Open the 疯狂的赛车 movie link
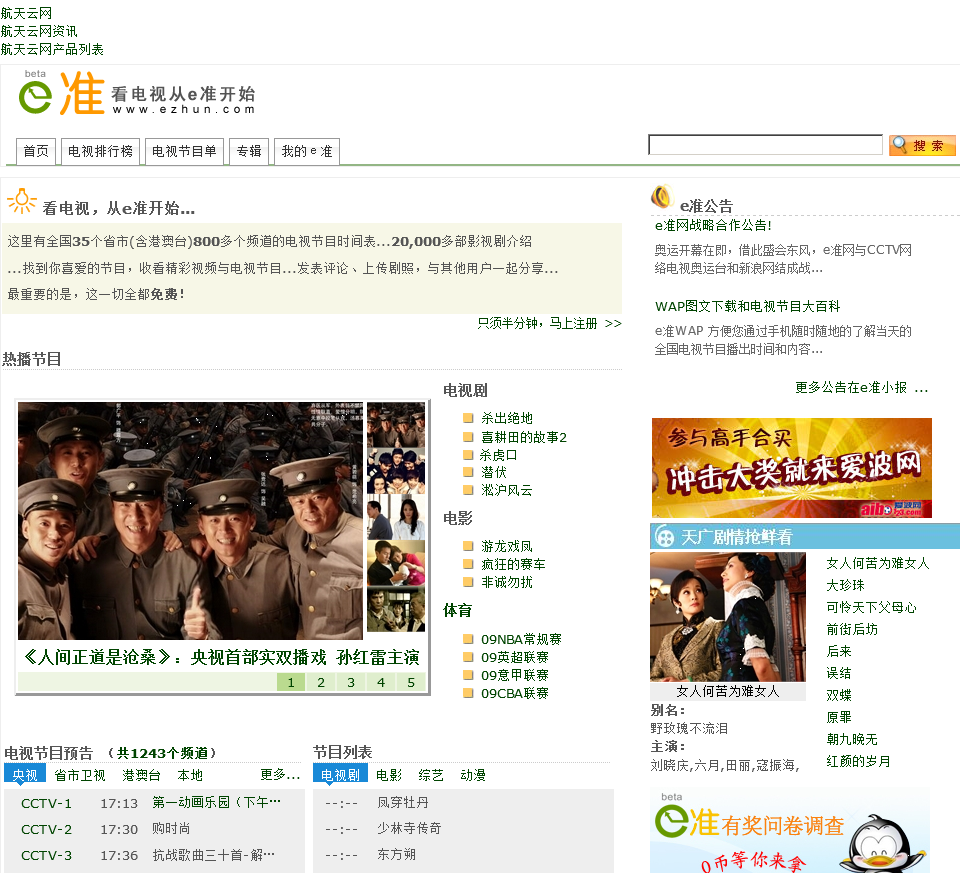960x873 pixels. [x=513, y=564]
